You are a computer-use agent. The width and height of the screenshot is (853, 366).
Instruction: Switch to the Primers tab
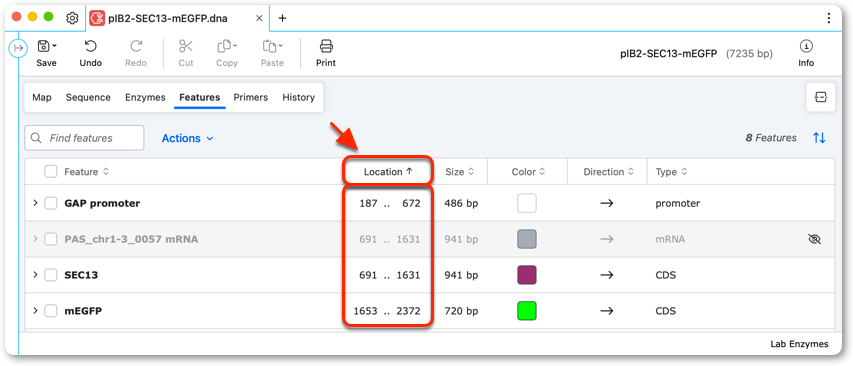coord(251,97)
